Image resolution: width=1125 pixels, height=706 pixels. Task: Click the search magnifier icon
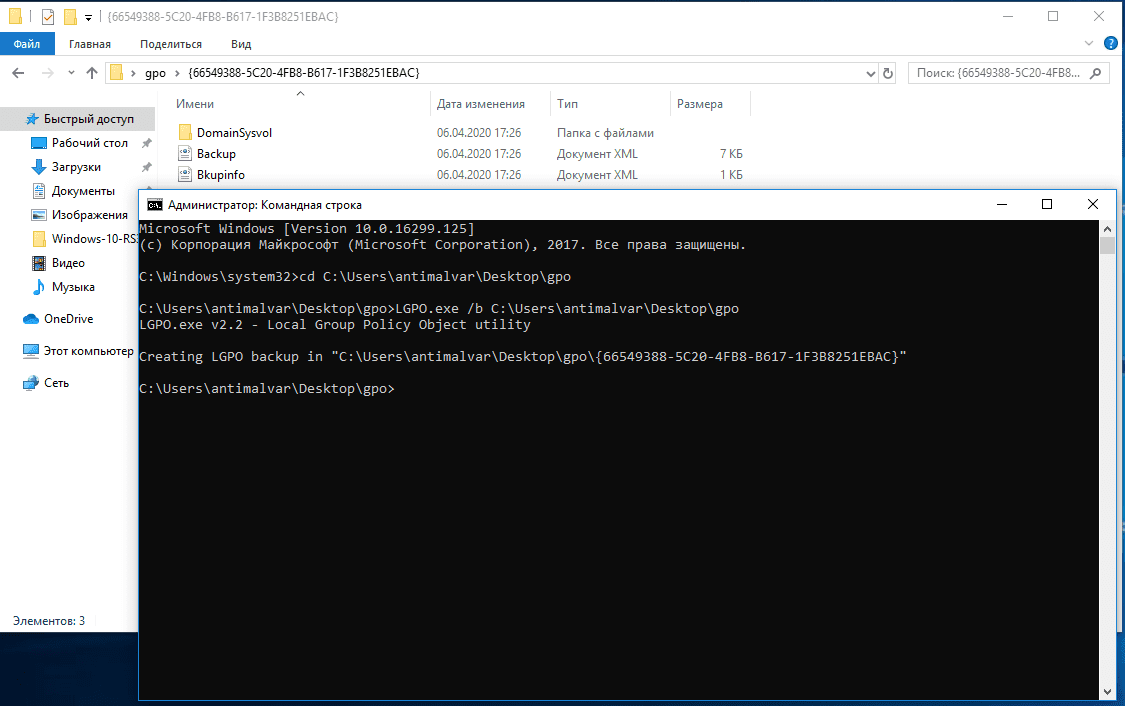coord(1096,73)
